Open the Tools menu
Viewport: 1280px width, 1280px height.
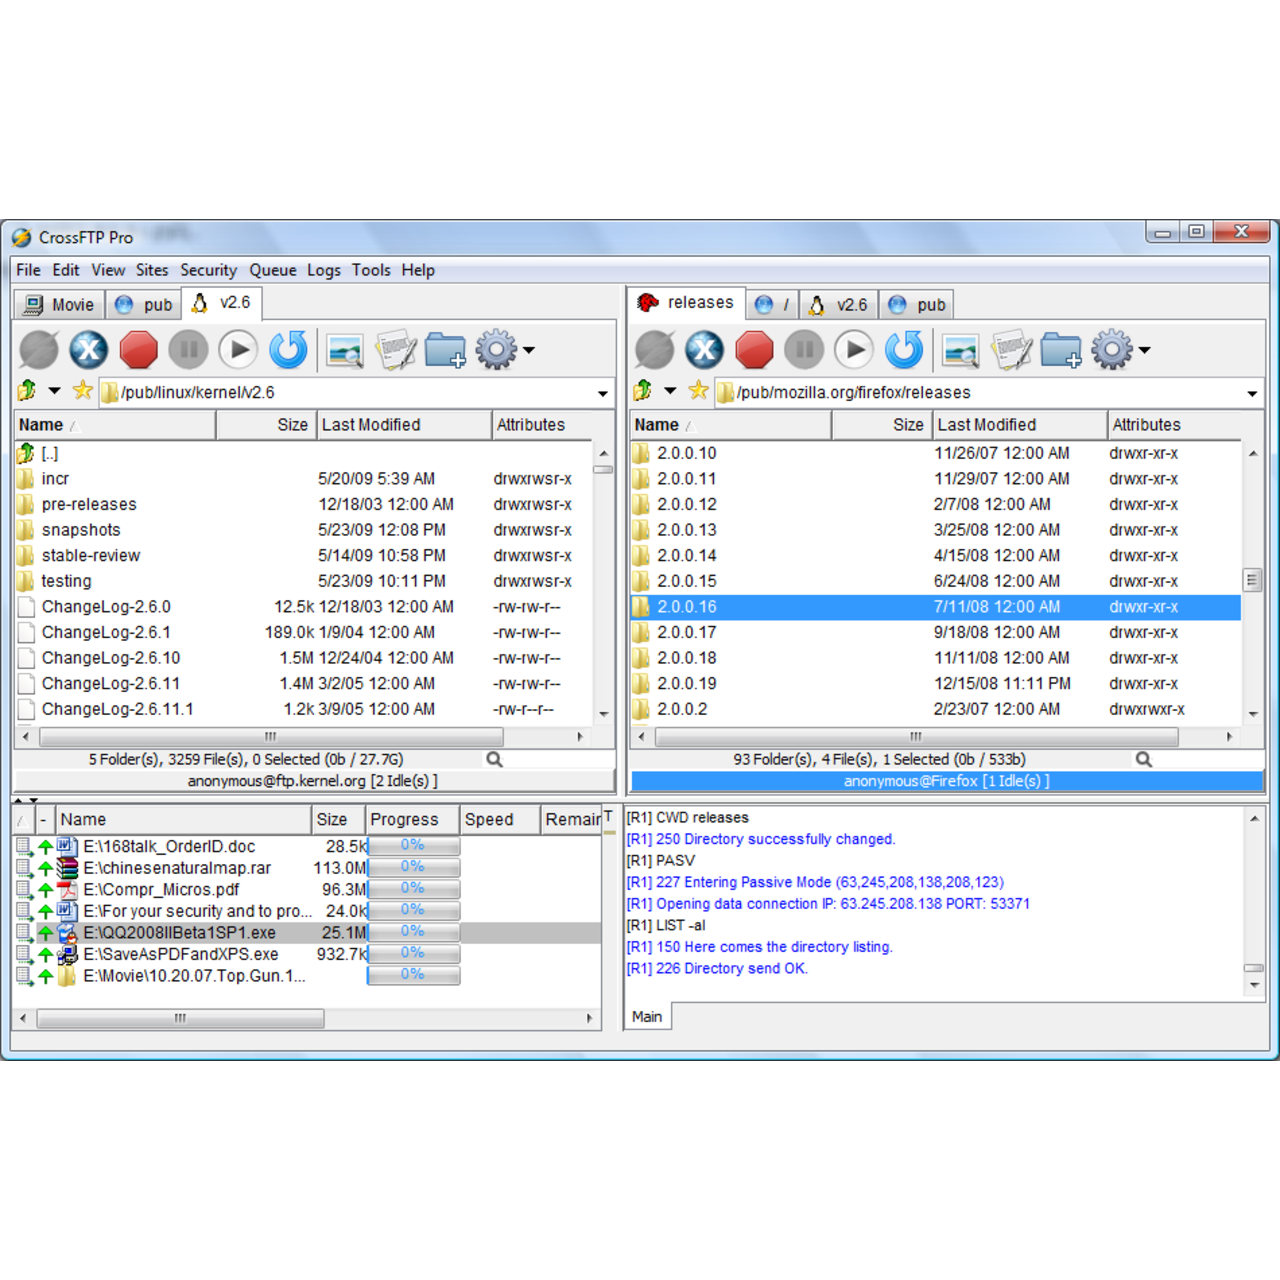coord(371,270)
